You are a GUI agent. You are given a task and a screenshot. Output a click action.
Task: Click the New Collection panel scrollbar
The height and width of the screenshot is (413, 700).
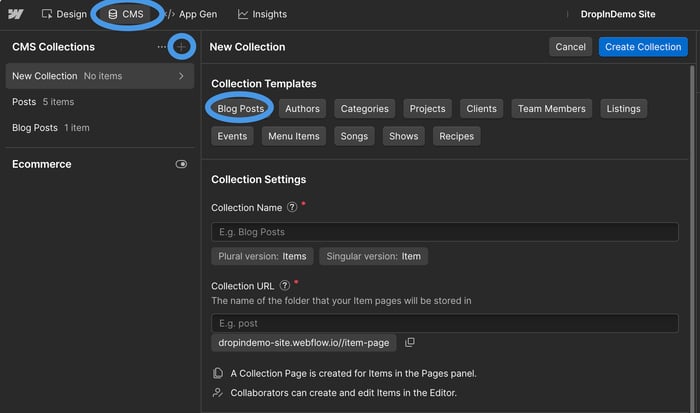click(692, 239)
